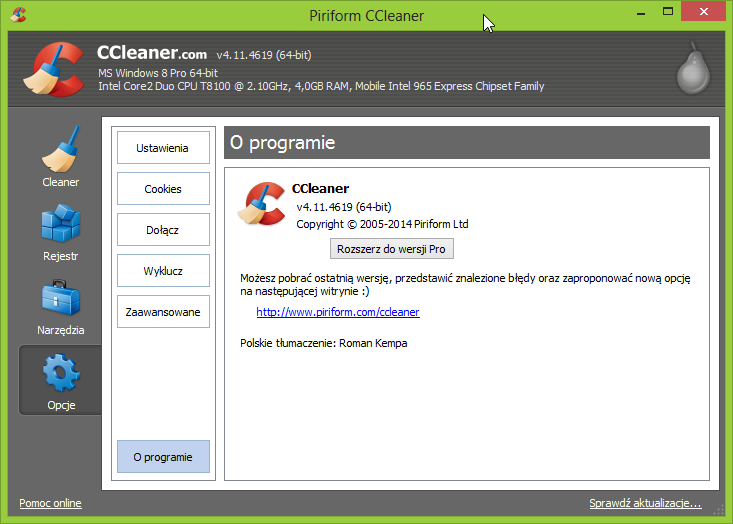Click Sprawdź aktualizacje link
Screen dimensions: 733x524
645,503
